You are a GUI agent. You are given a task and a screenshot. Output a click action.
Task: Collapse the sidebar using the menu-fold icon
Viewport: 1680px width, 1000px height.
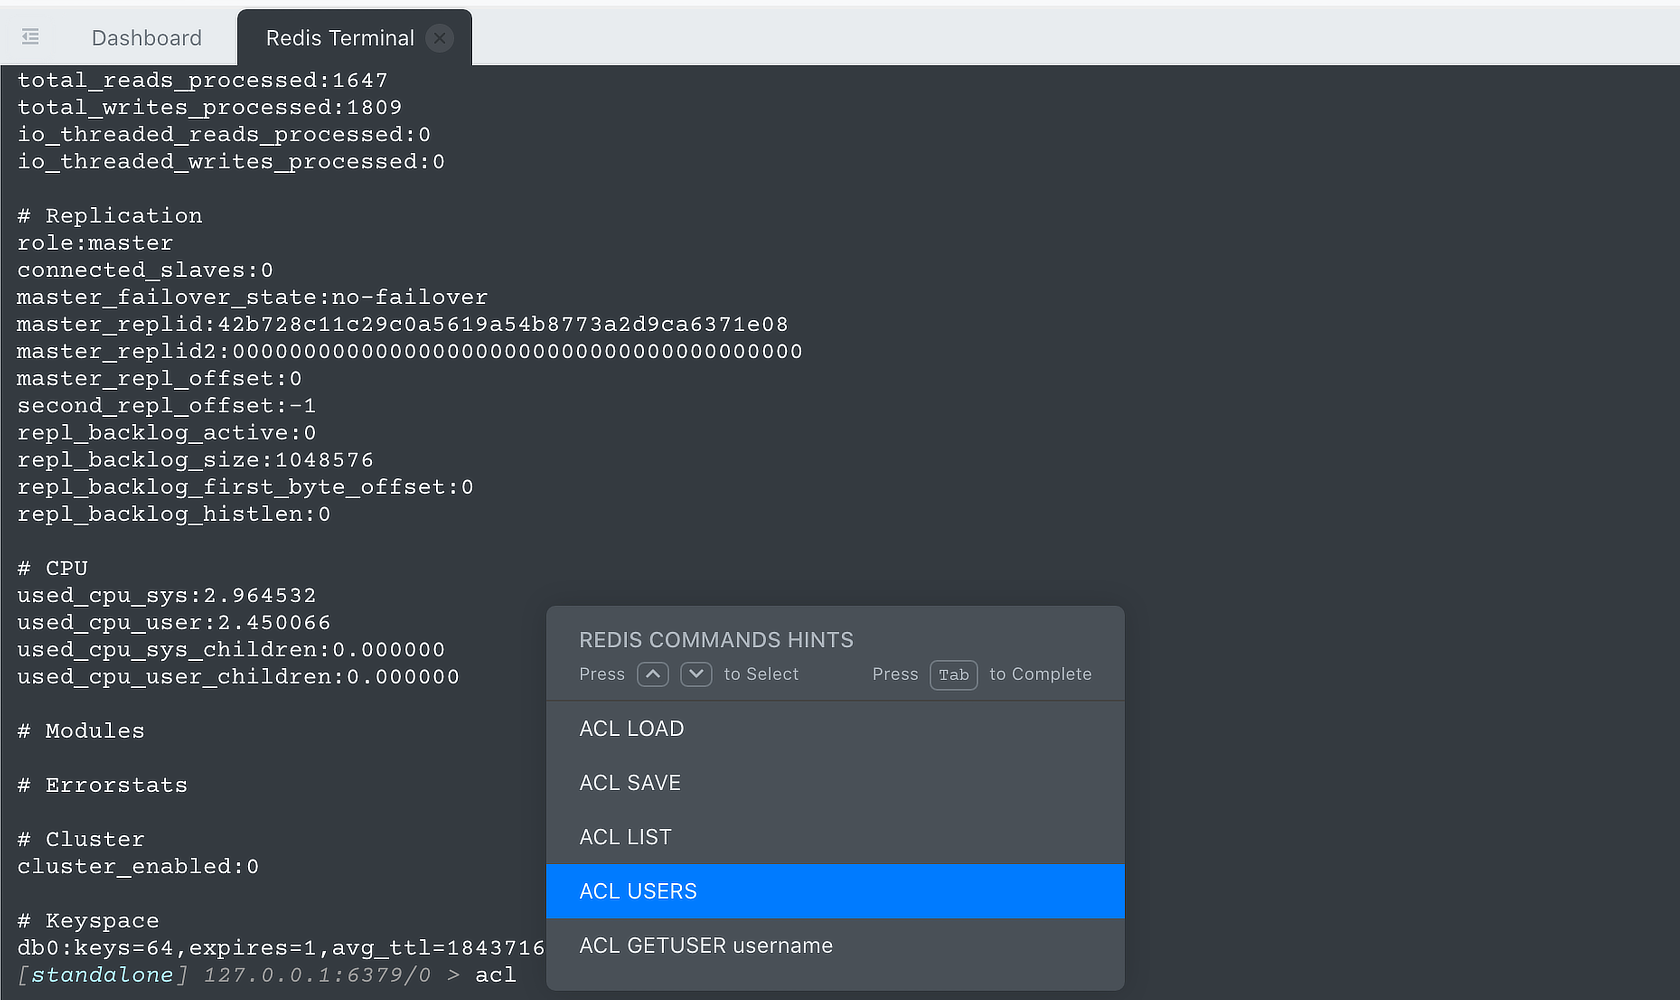point(31,37)
